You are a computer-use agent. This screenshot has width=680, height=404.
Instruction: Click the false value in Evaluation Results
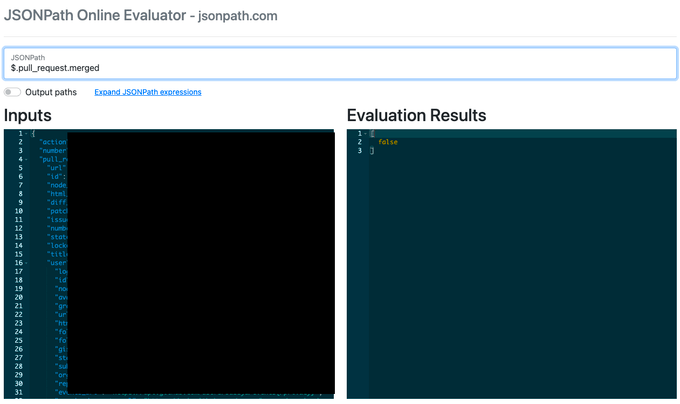point(388,142)
